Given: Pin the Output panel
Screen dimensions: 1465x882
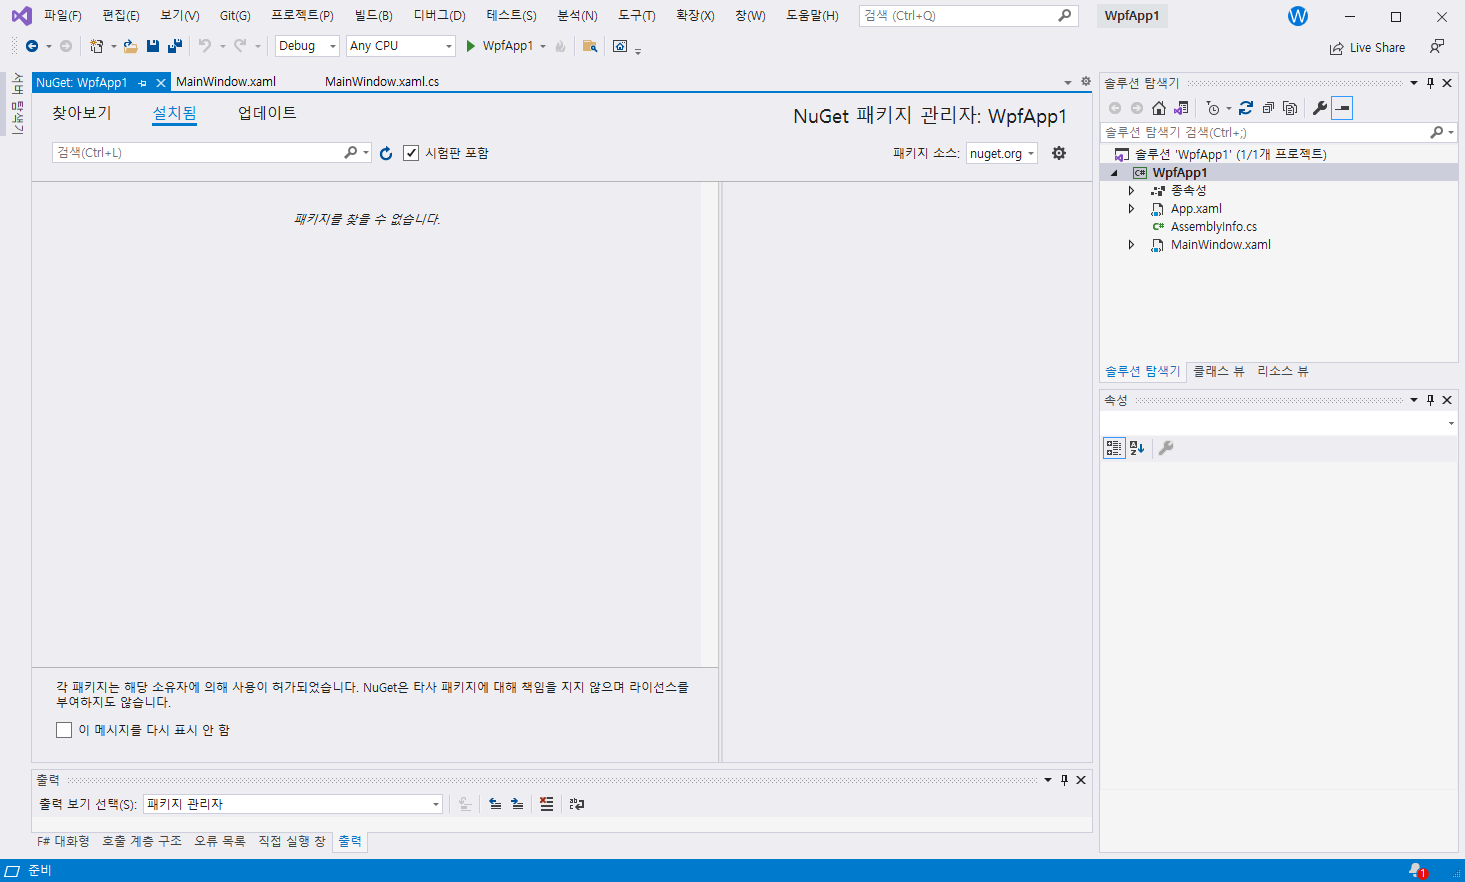Looking at the screenshot, I should pos(1064,780).
